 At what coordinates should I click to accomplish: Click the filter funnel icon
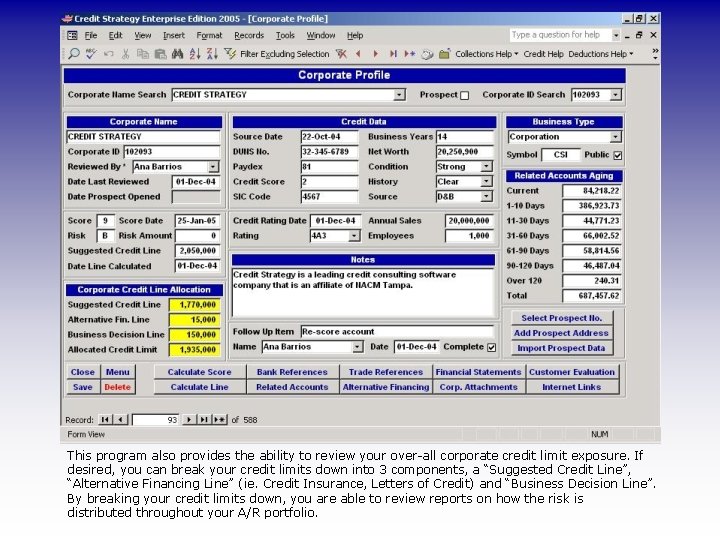[230, 54]
